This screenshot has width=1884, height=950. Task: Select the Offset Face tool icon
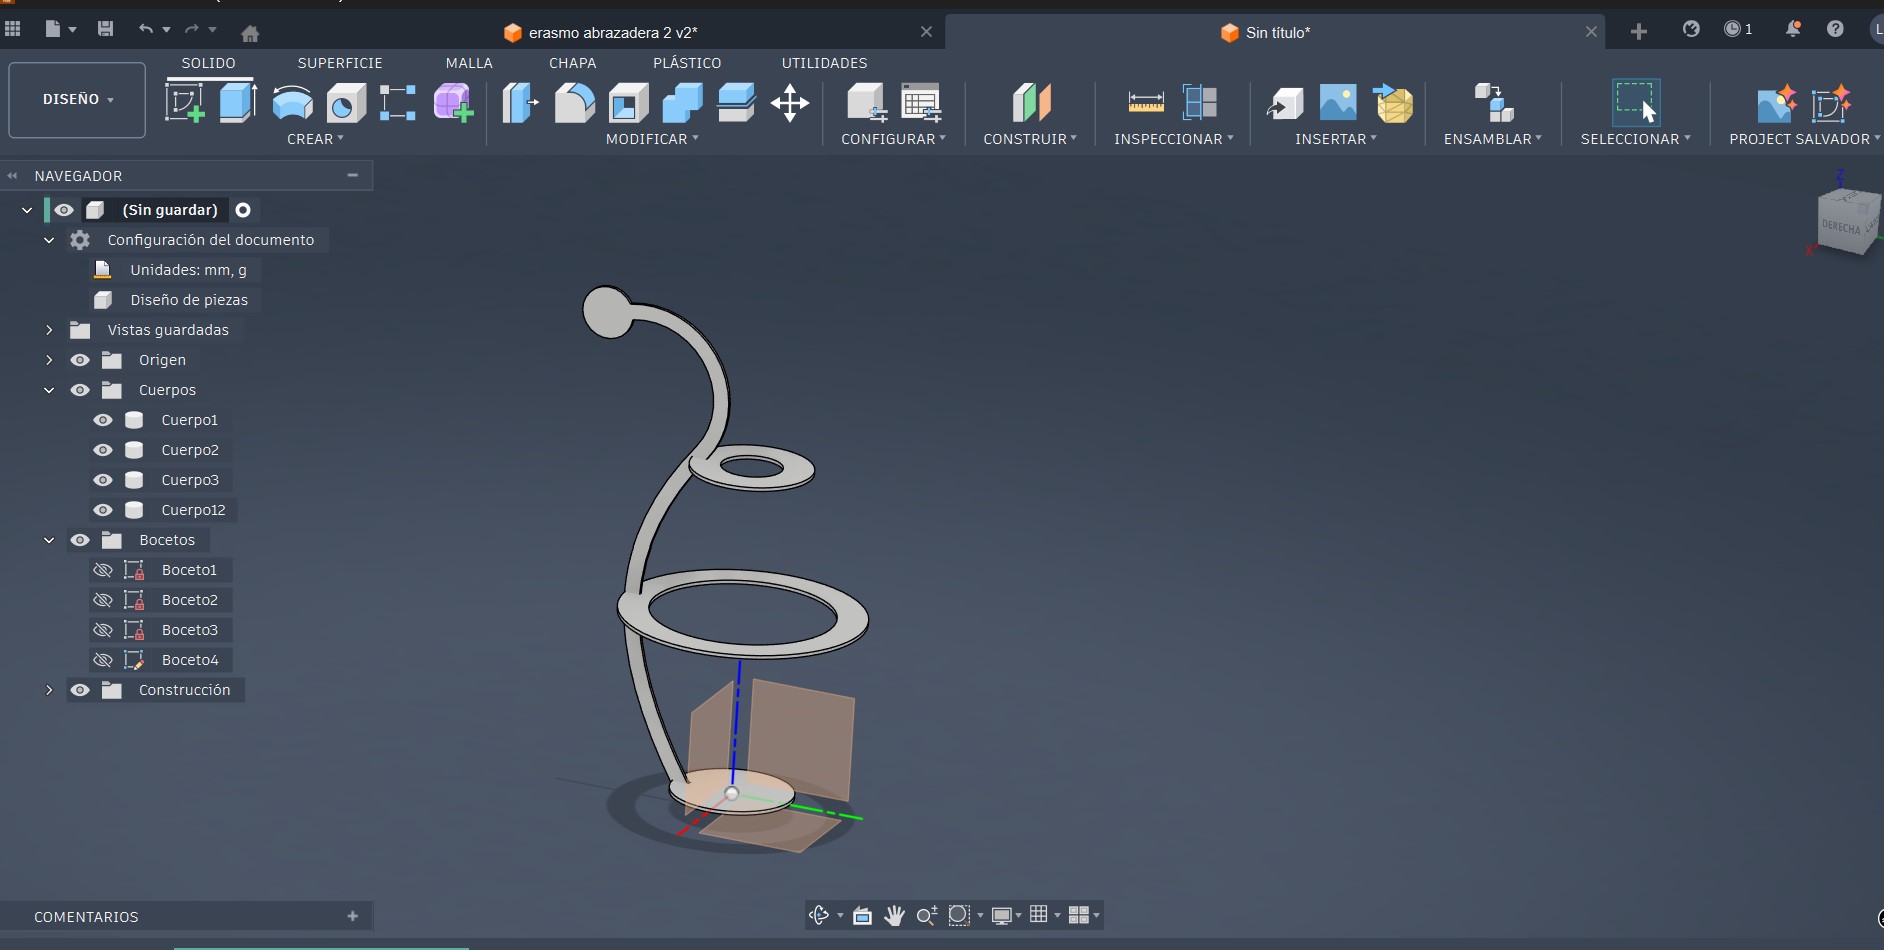click(x=737, y=103)
